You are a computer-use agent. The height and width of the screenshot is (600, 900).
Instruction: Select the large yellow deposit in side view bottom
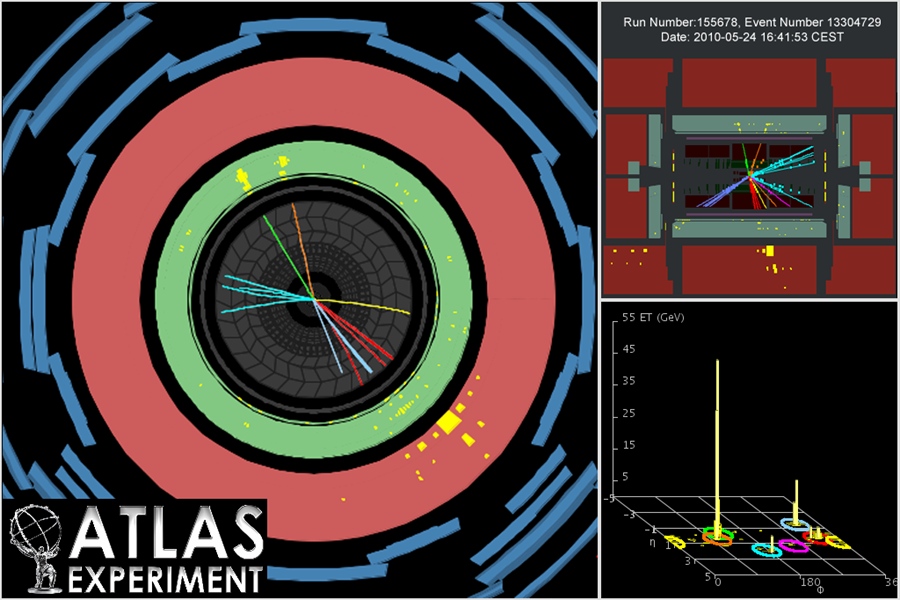click(770, 250)
